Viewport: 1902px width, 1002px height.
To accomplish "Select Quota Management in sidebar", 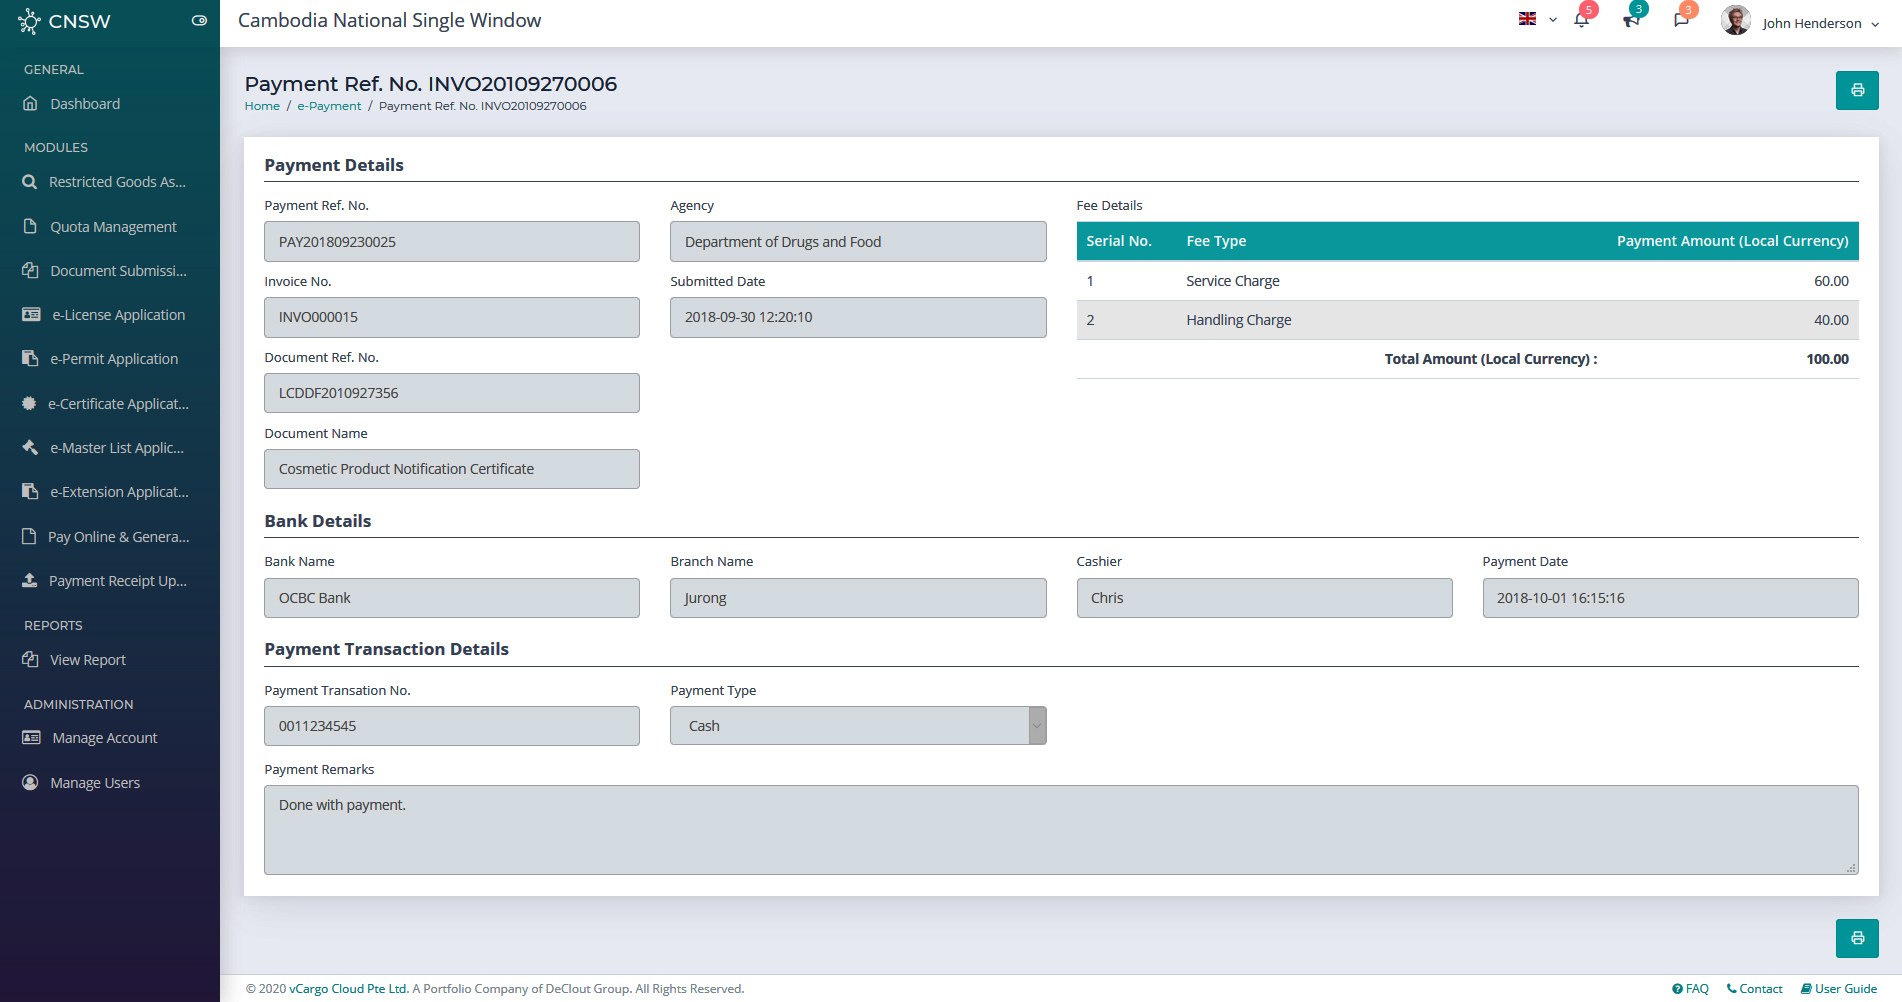I will pyautogui.click(x=113, y=227).
